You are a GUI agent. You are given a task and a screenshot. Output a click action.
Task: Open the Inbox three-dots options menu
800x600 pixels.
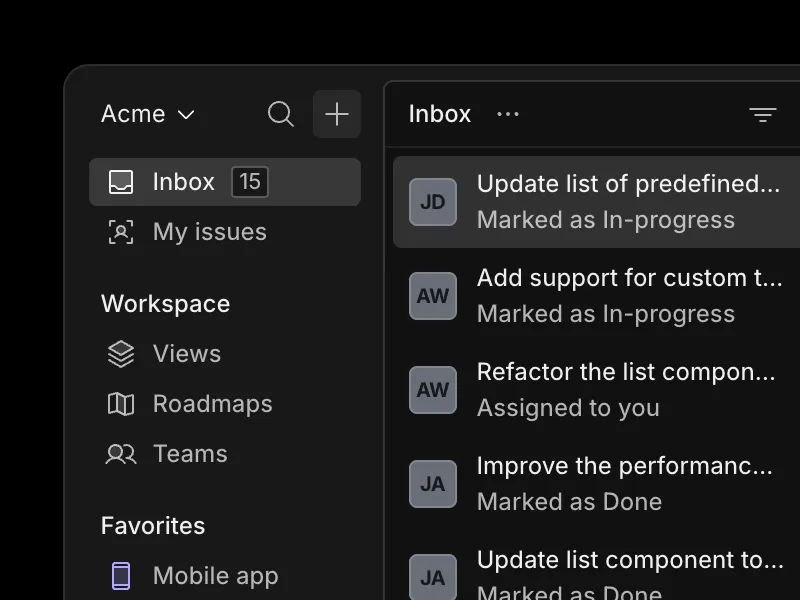tap(508, 114)
